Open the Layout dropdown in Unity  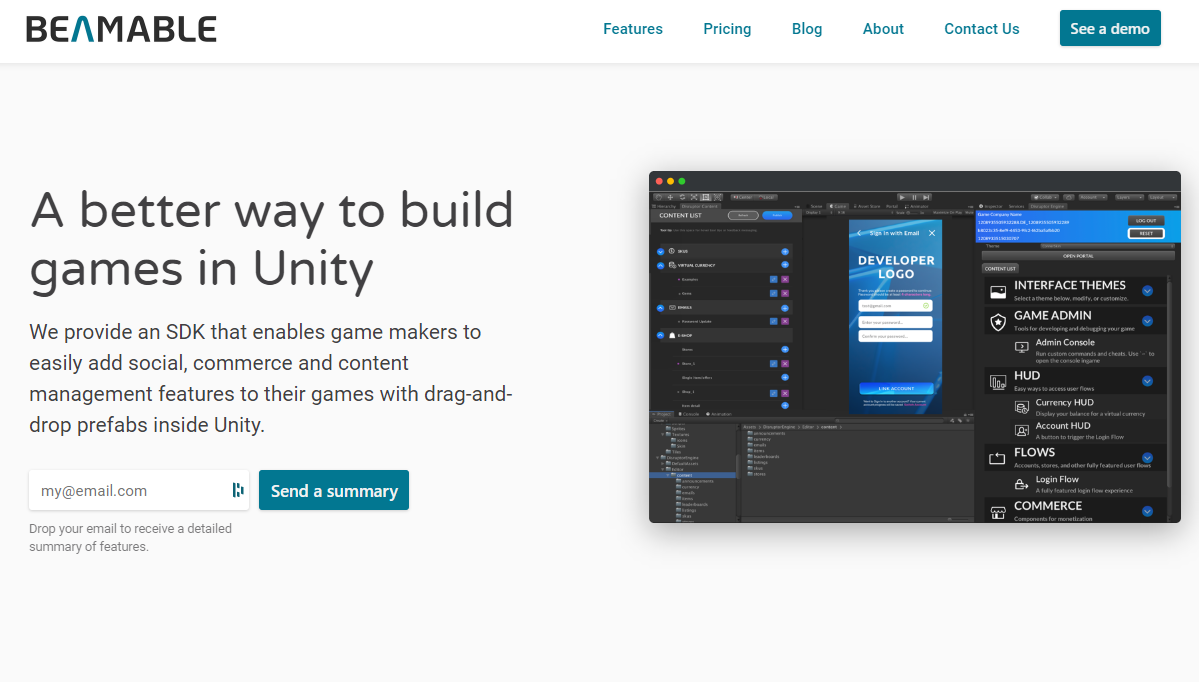pos(1162,197)
